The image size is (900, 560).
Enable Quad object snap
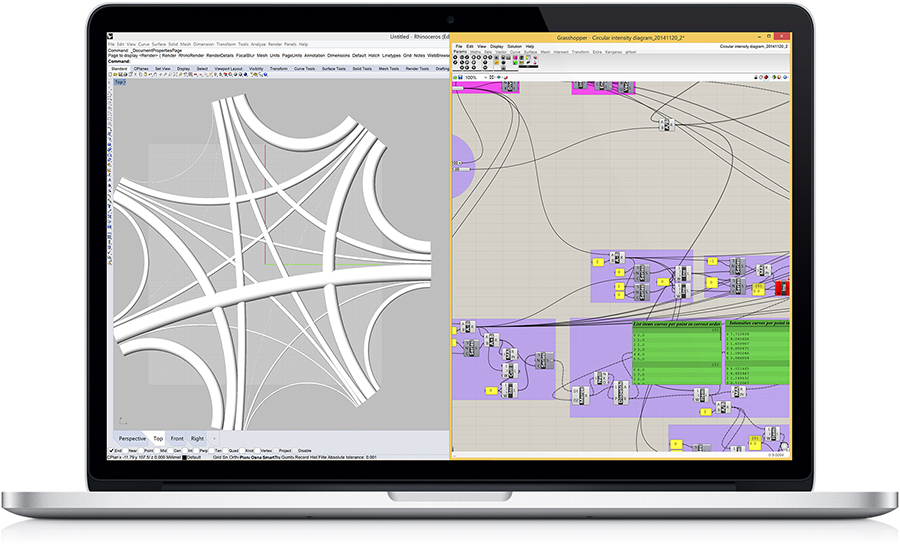click(x=226, y=450)
